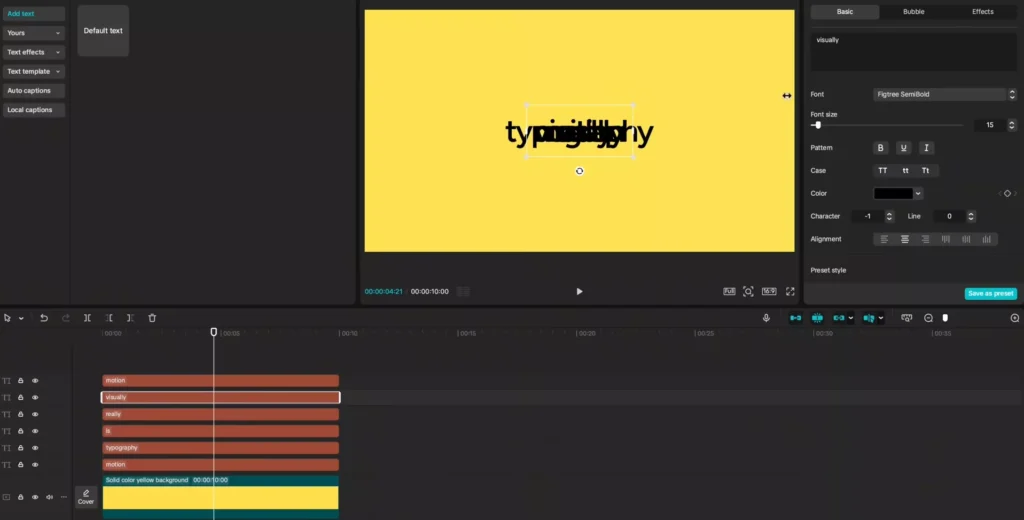1024x520 pixels.
Task: Open more options for the background track
Action: point(63,497)
